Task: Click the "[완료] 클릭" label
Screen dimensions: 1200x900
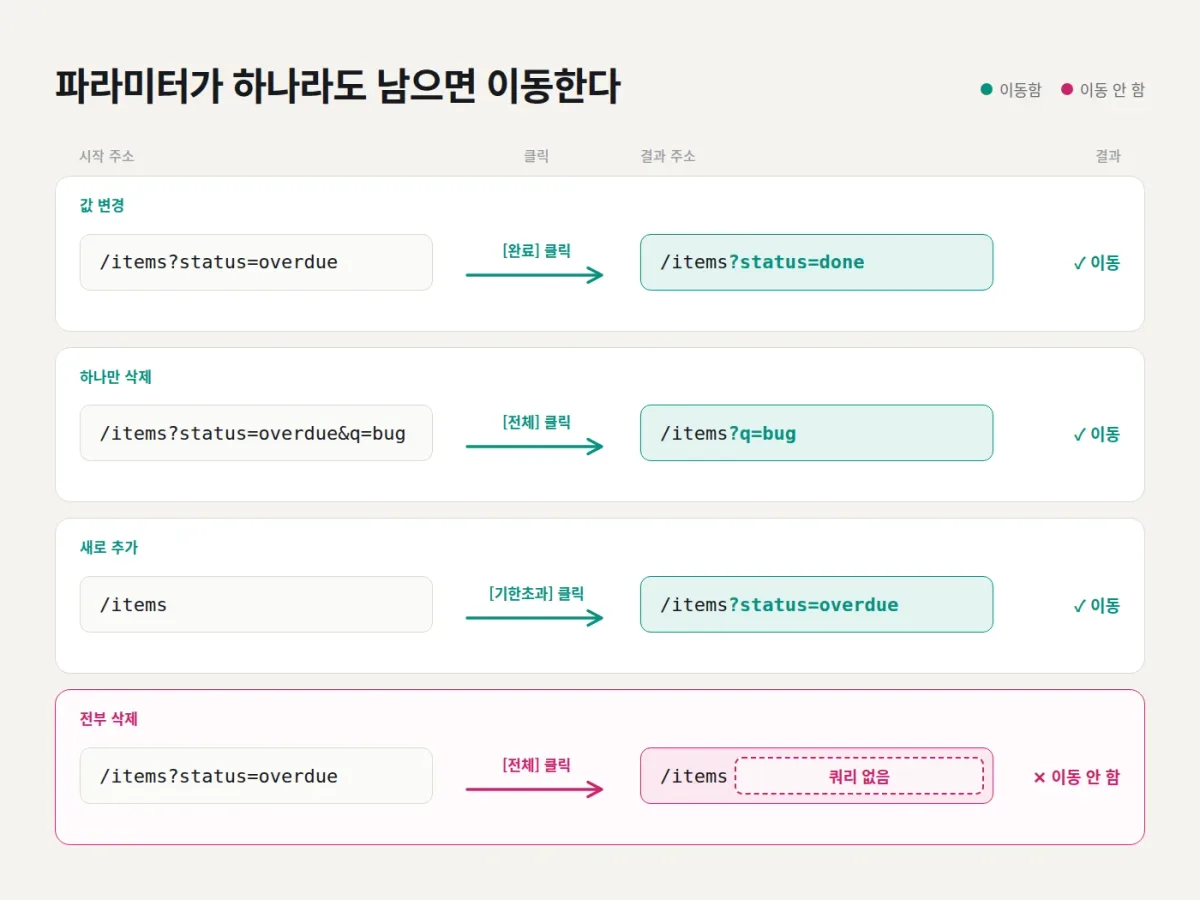Action: (536, 251)
